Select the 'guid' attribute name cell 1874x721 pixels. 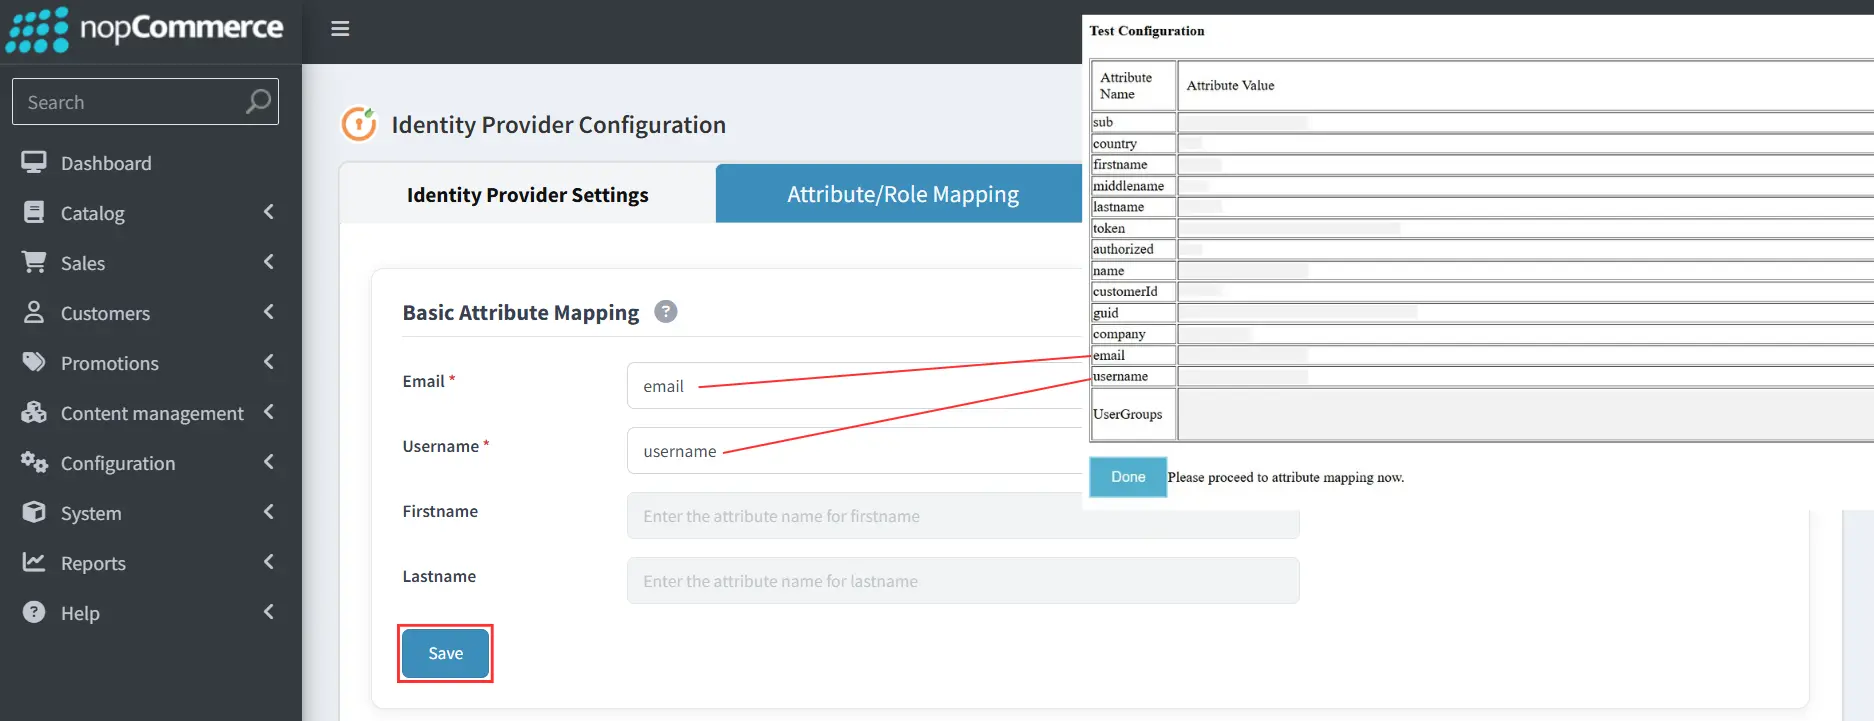1133,313
